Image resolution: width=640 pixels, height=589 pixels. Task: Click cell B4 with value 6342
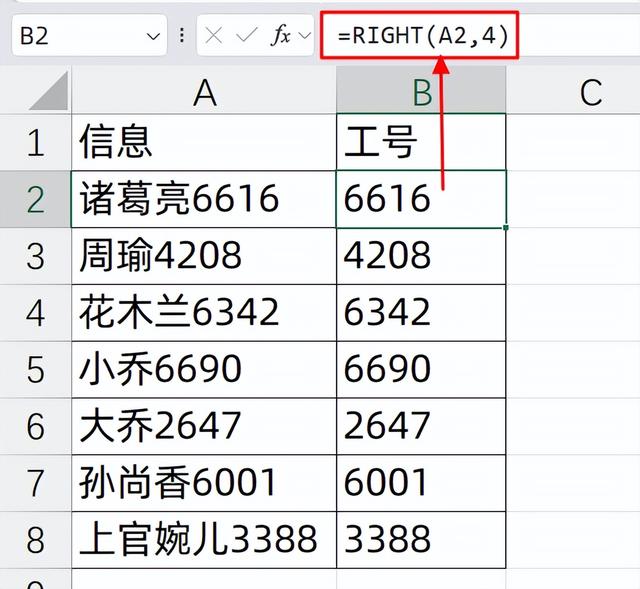click(421, 313)
